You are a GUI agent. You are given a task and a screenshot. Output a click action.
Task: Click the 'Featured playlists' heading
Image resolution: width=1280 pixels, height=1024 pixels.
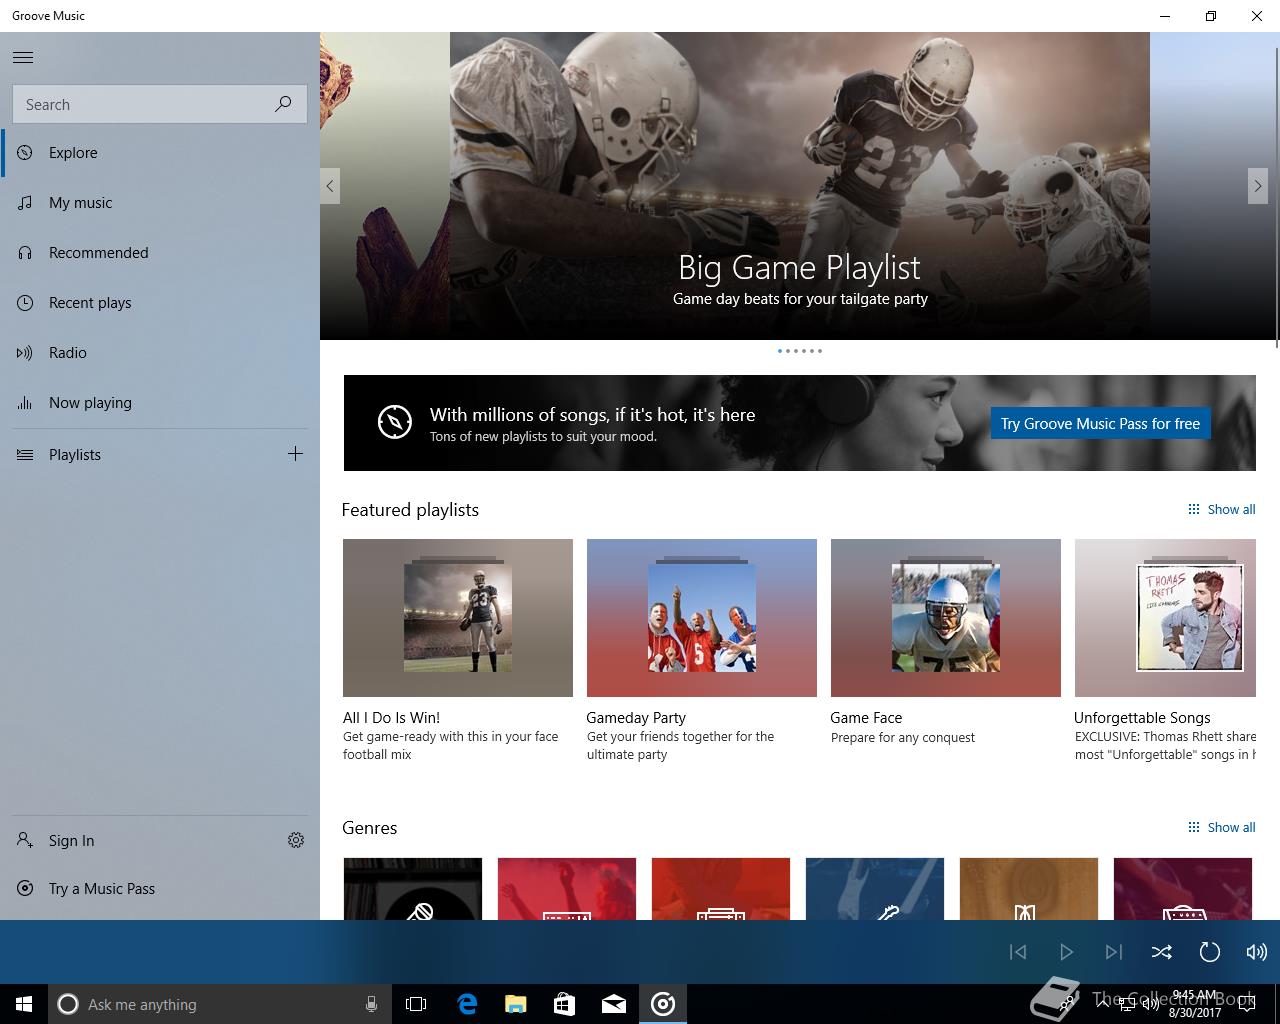(x=410, y=510)
